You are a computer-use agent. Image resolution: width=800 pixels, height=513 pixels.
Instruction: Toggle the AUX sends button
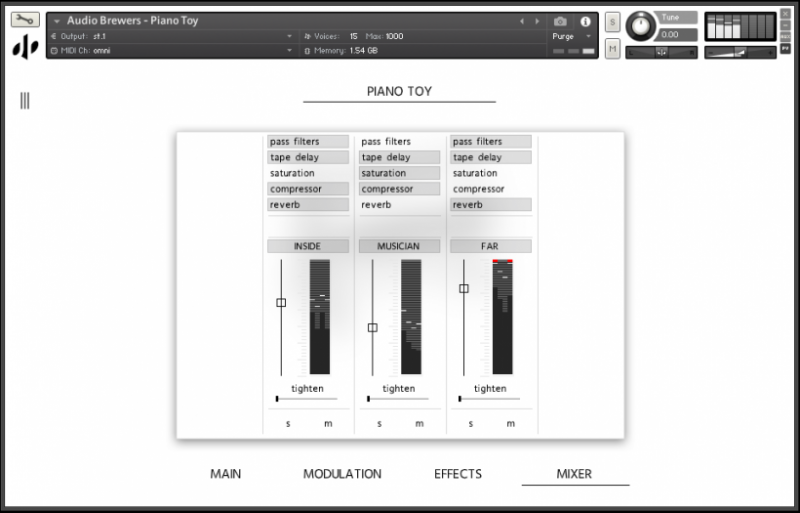coord(785,37)
